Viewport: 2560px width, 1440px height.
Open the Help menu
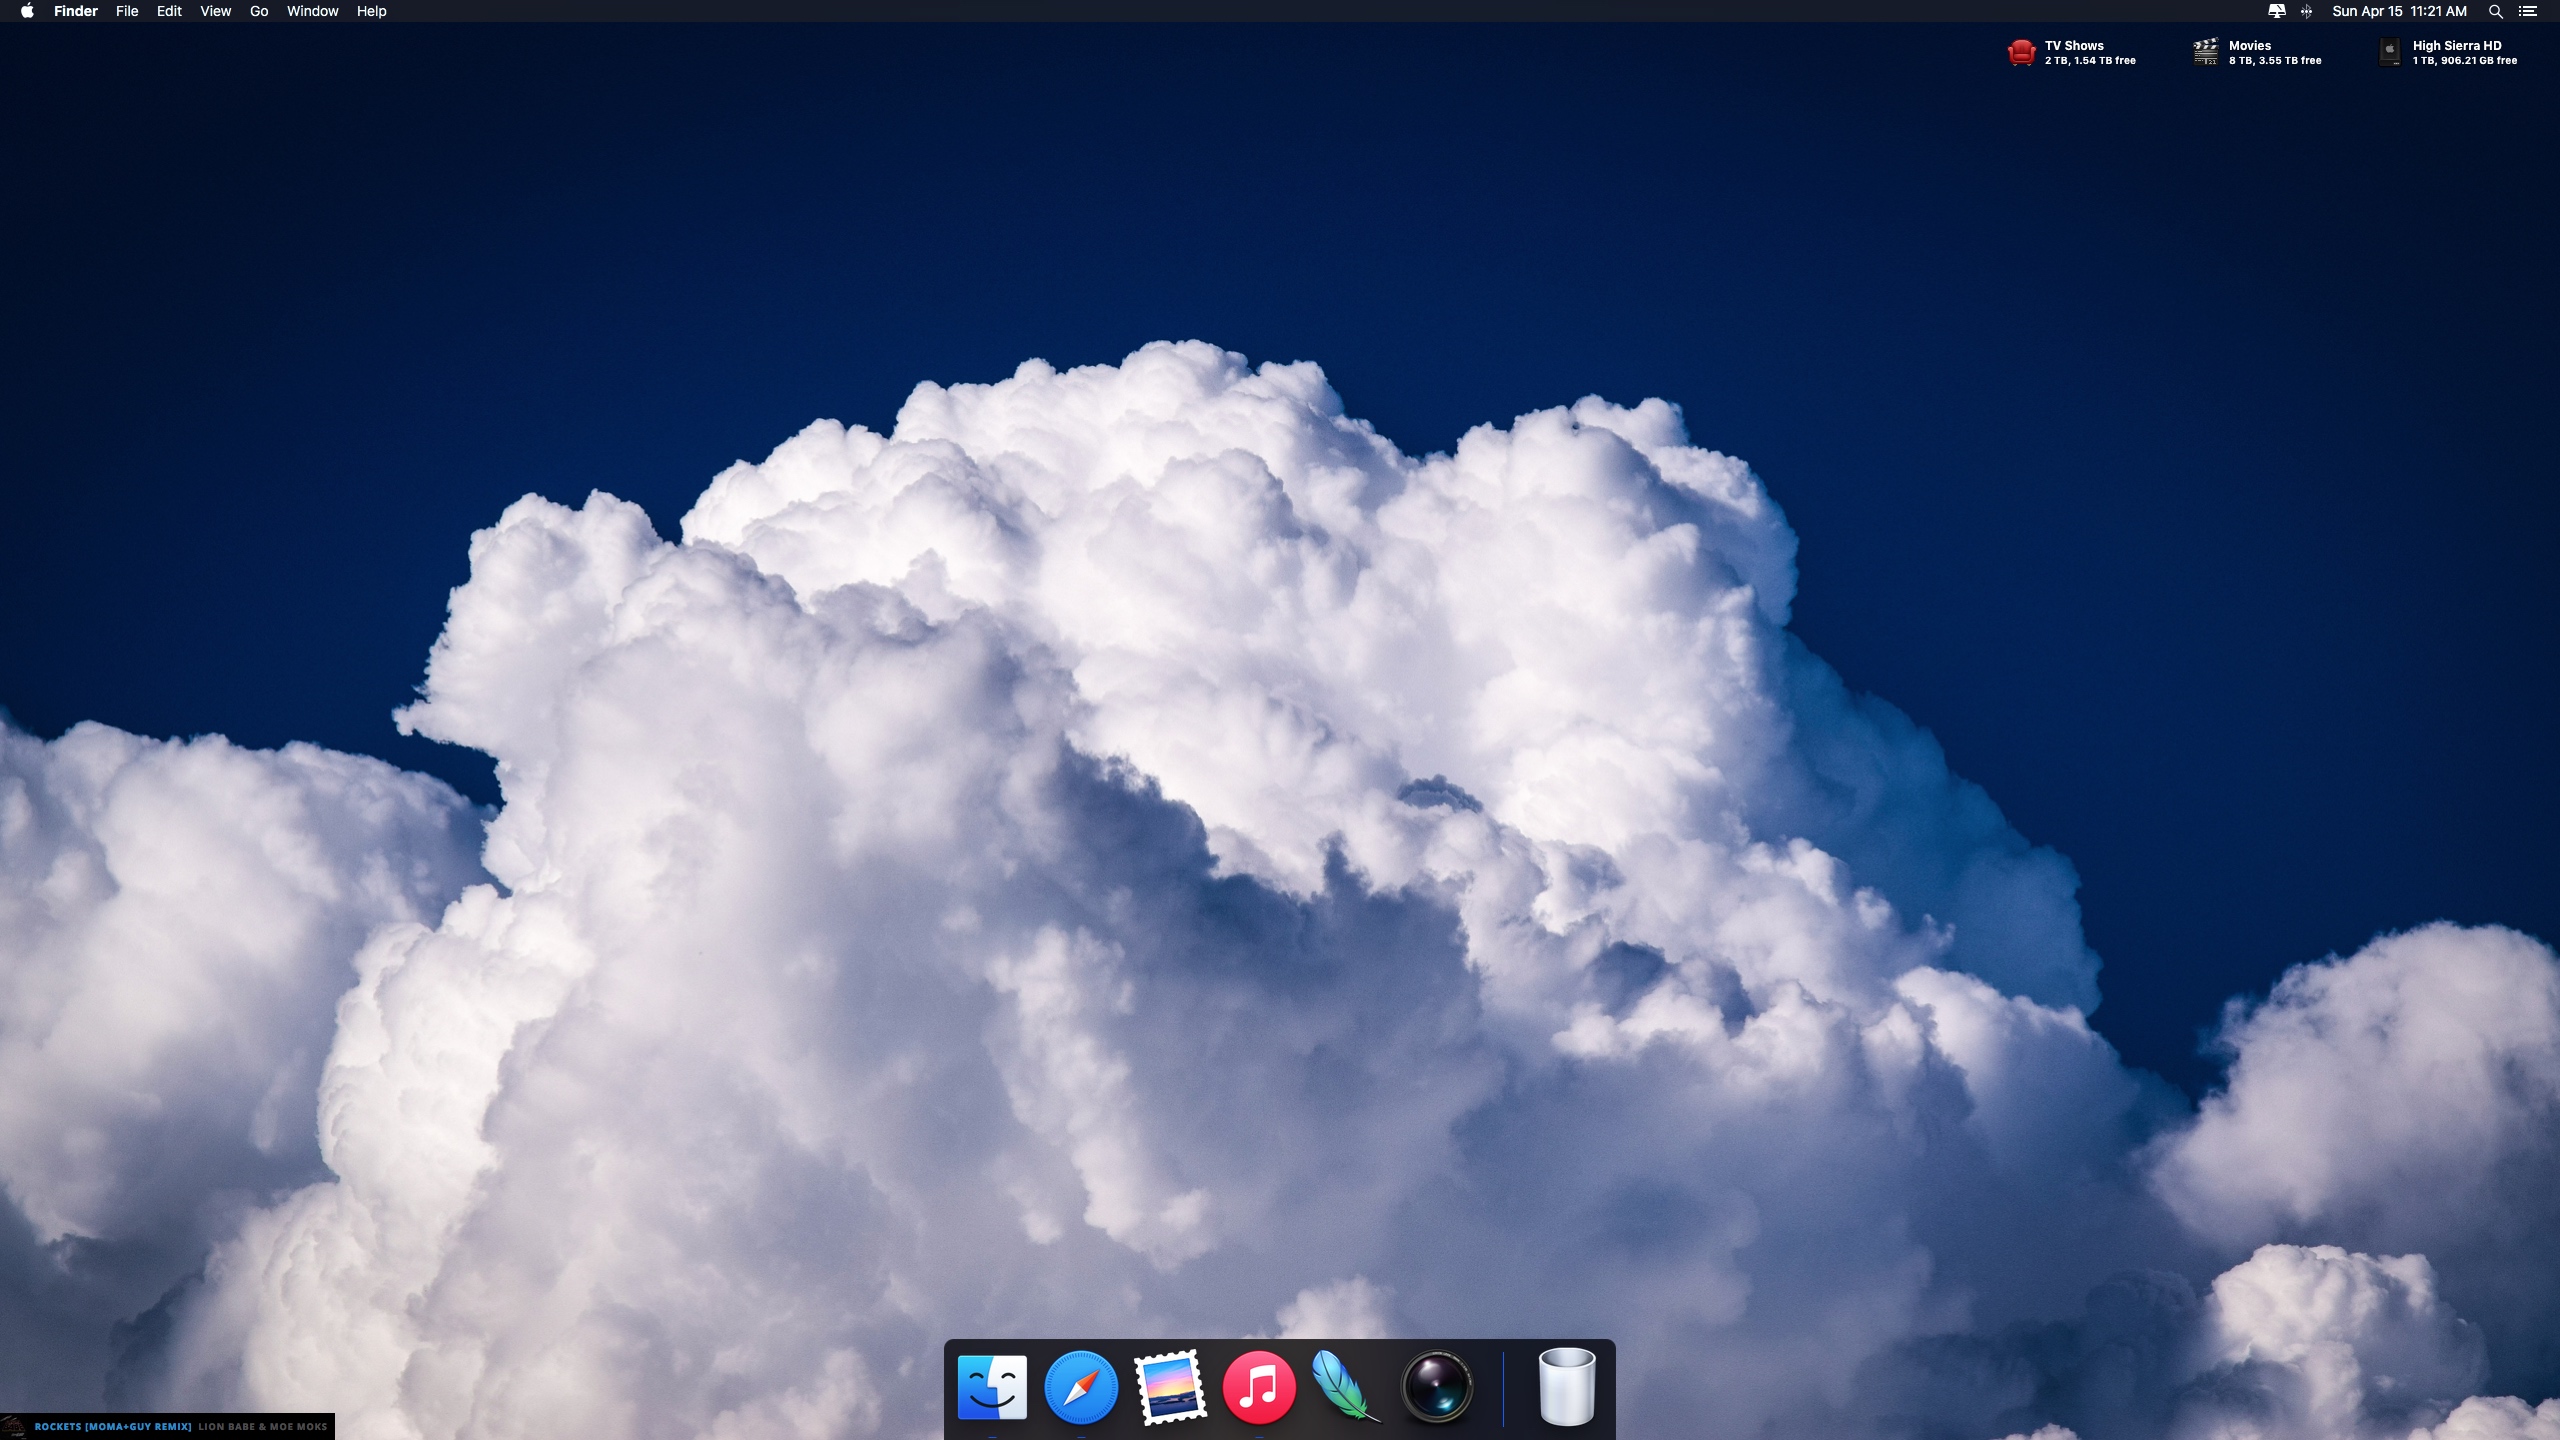(371, 11)
